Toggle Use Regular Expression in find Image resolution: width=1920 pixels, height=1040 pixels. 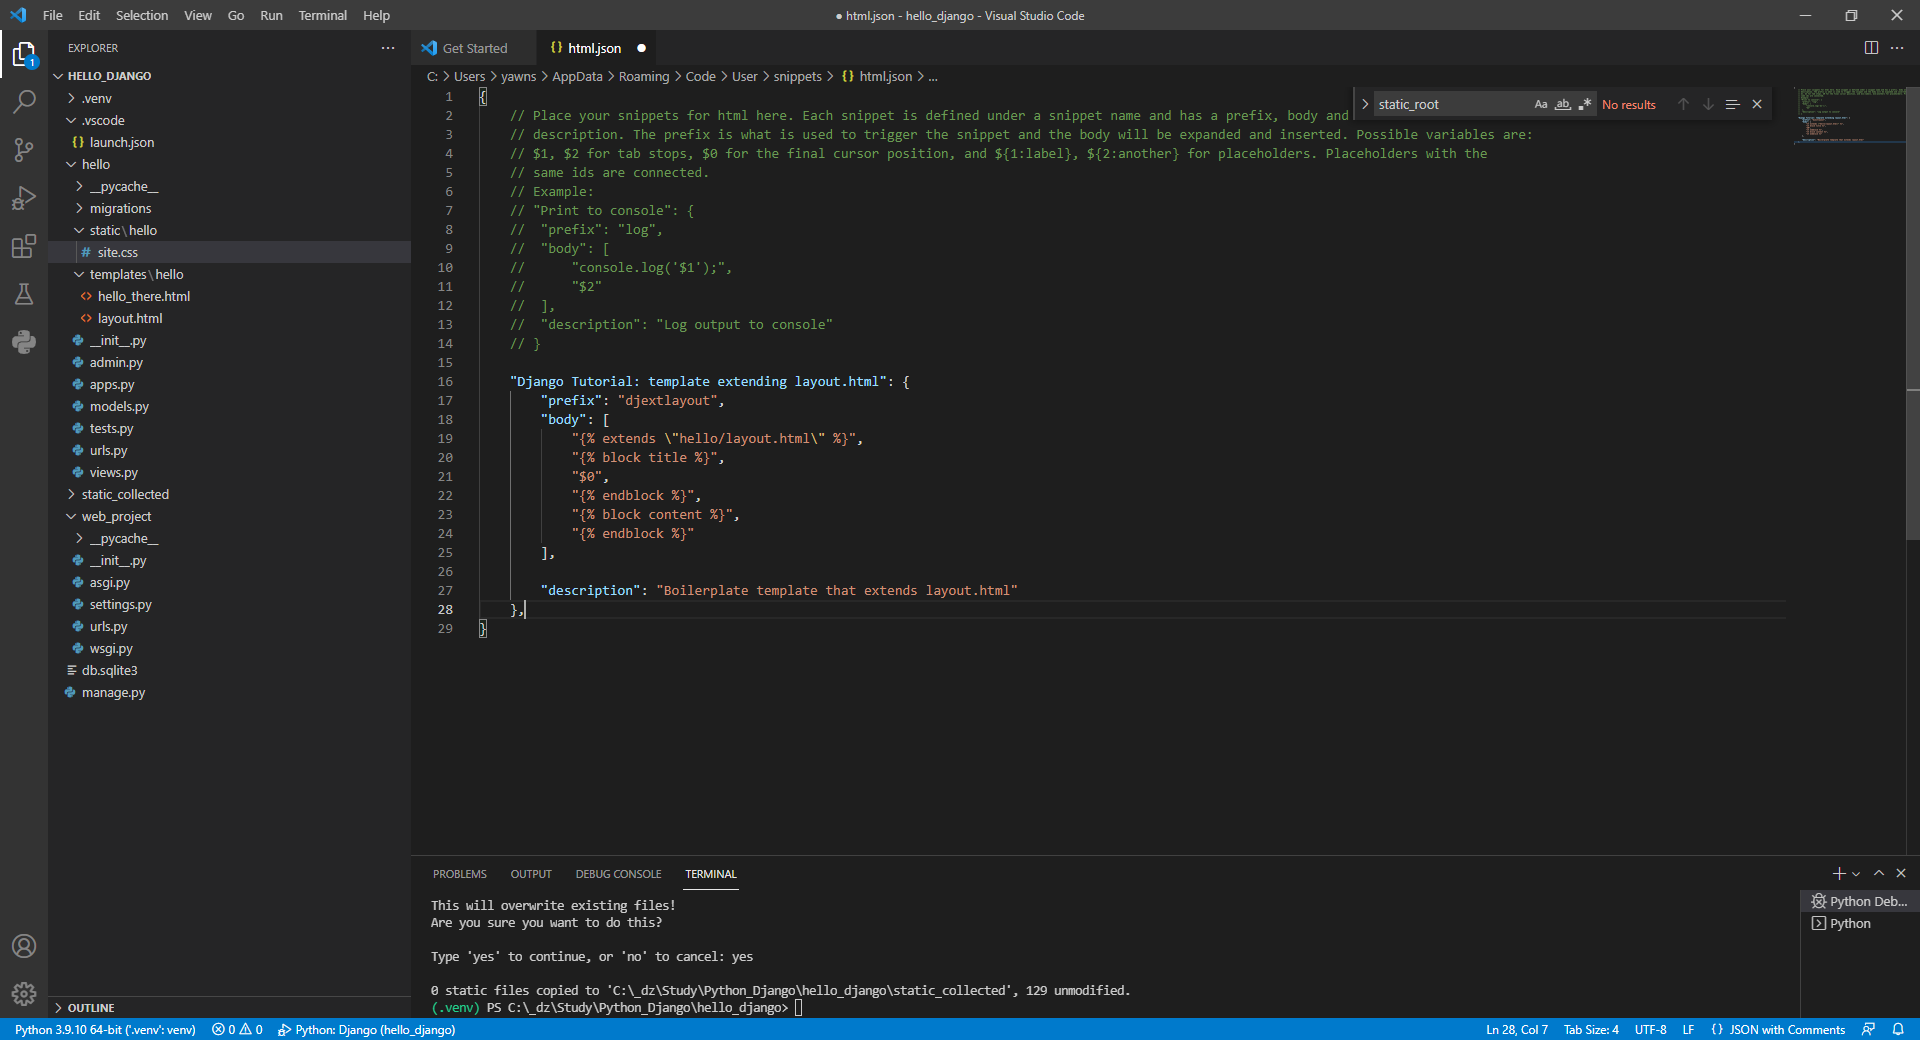pos(1585,104)
